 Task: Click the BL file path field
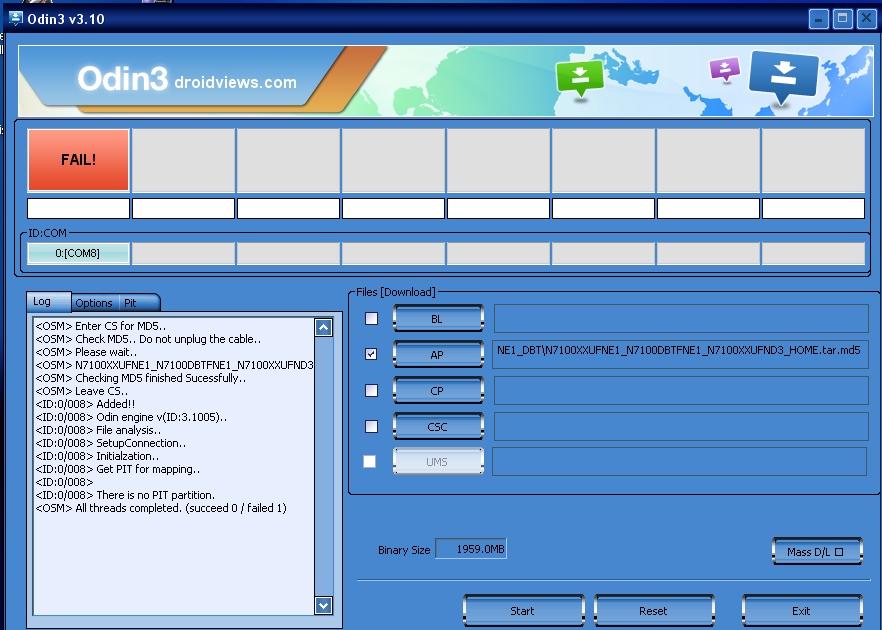pyautogui.click(x=681, y=319)
